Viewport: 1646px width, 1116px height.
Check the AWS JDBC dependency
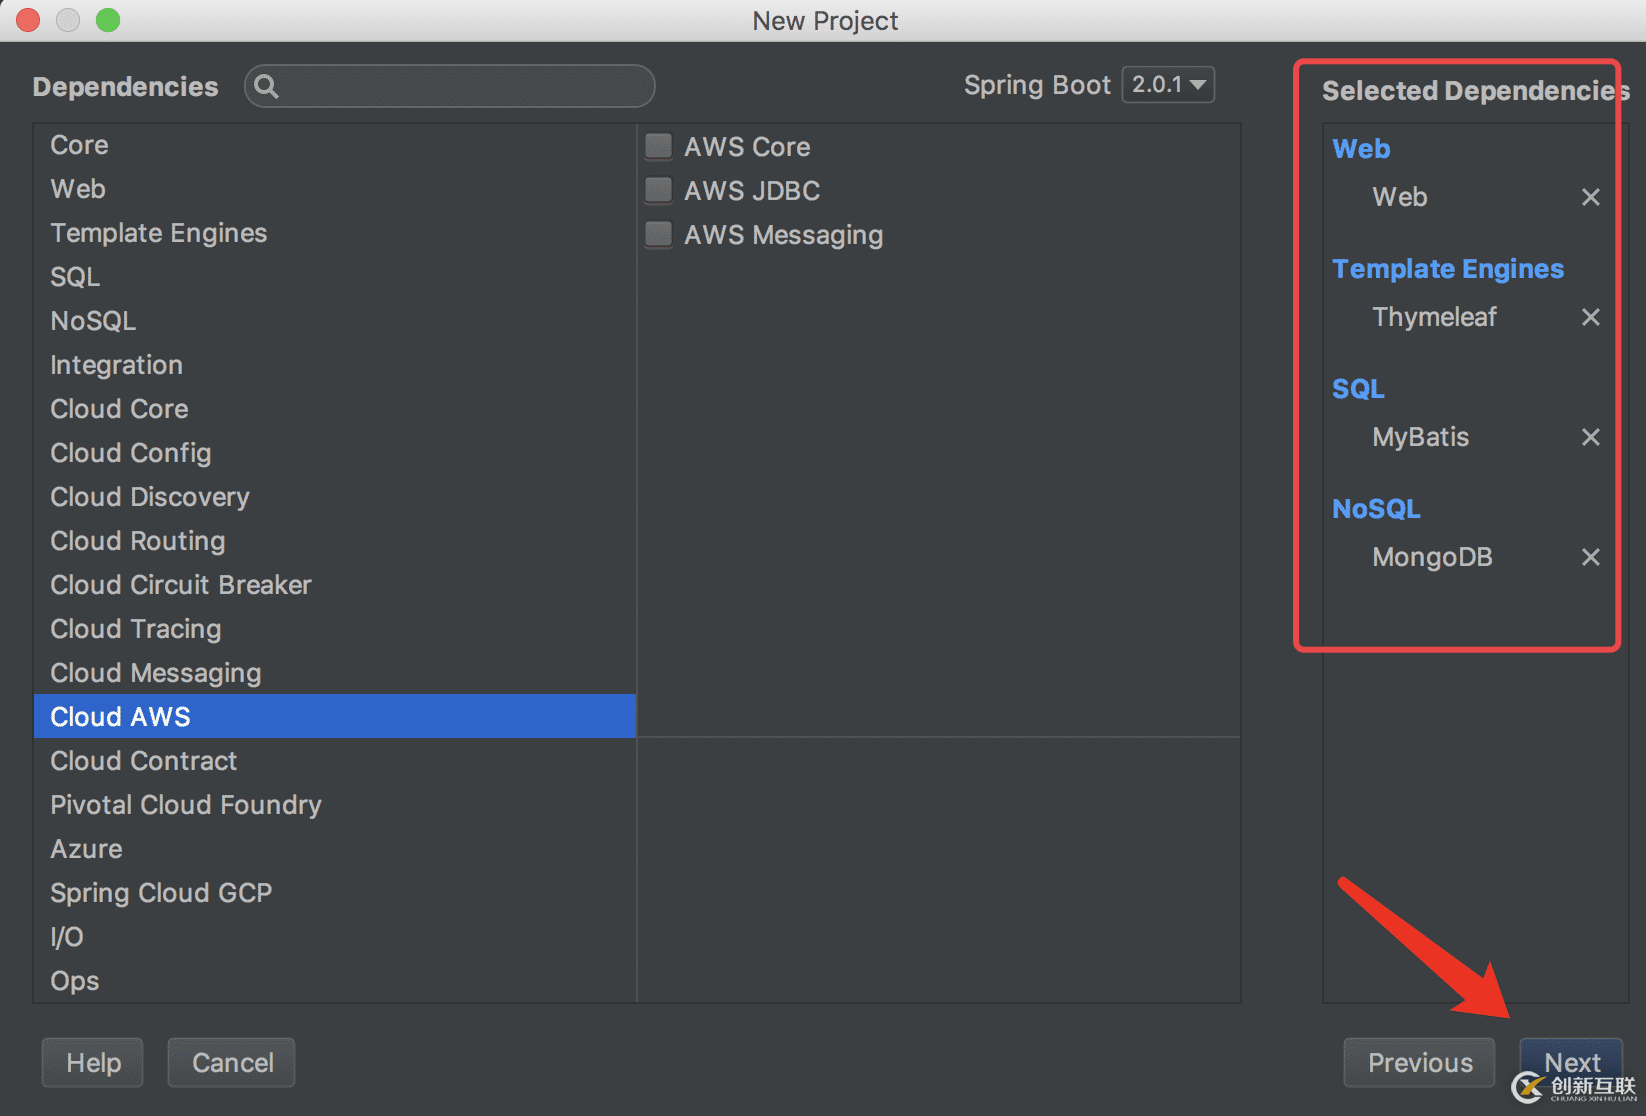(658, 190)
